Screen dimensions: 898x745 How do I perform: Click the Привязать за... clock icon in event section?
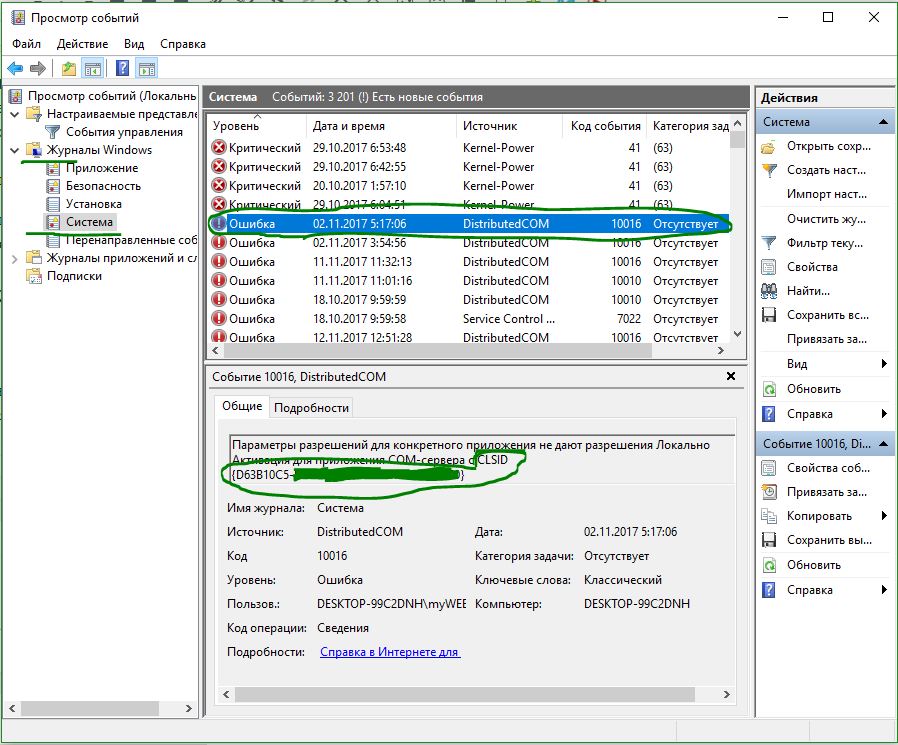coord(769,492)
